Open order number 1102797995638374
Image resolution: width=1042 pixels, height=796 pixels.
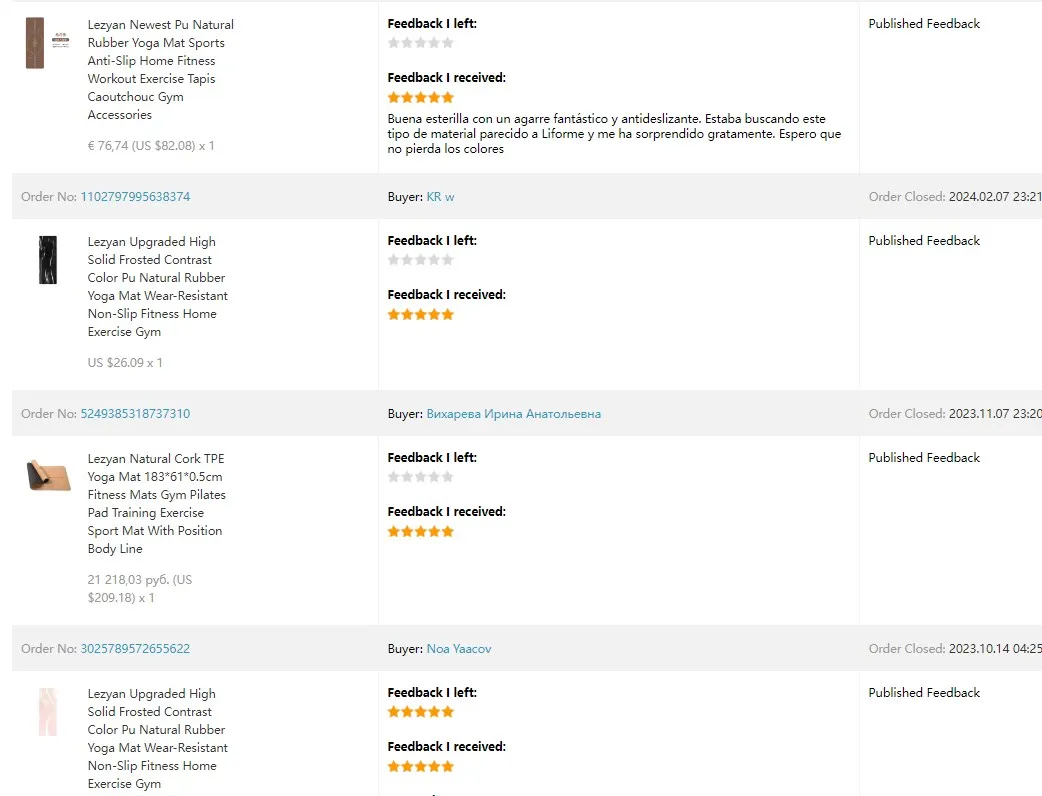[x=135, y=197]
